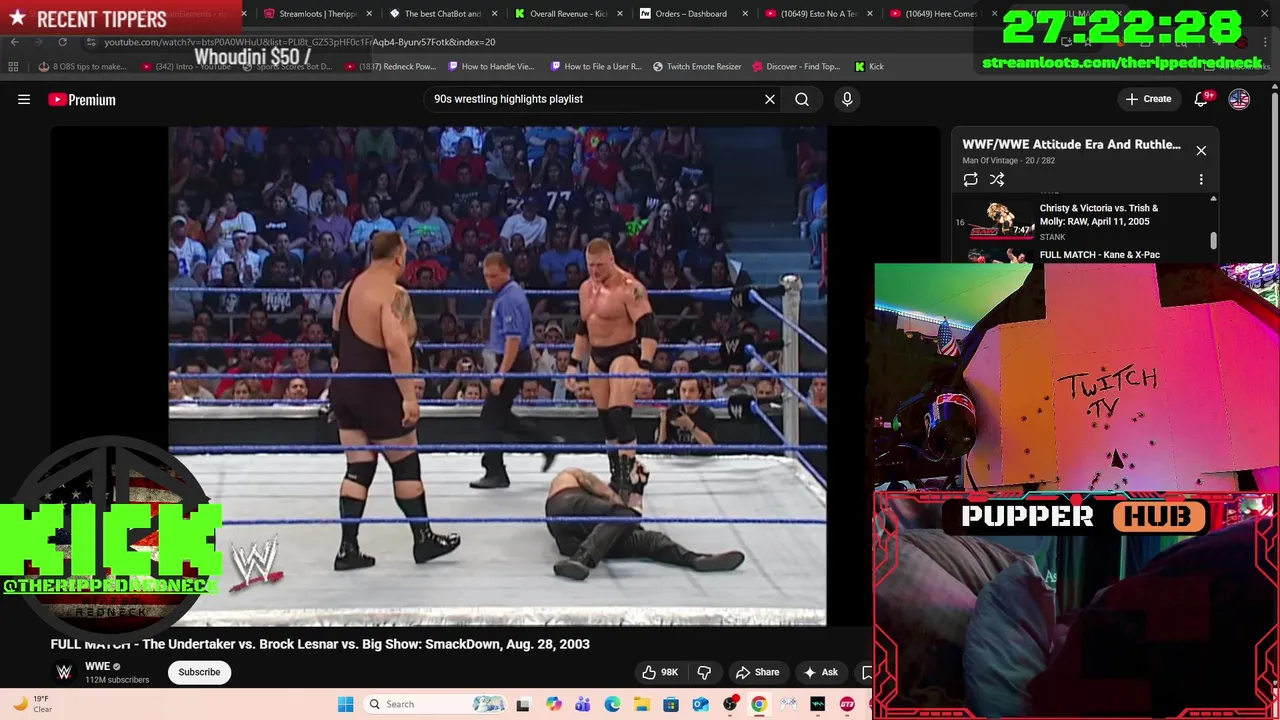The height and width of the screenshot is (720, 1280).
Task: Toggle playlist shuffle
Action: click(997, 180)
